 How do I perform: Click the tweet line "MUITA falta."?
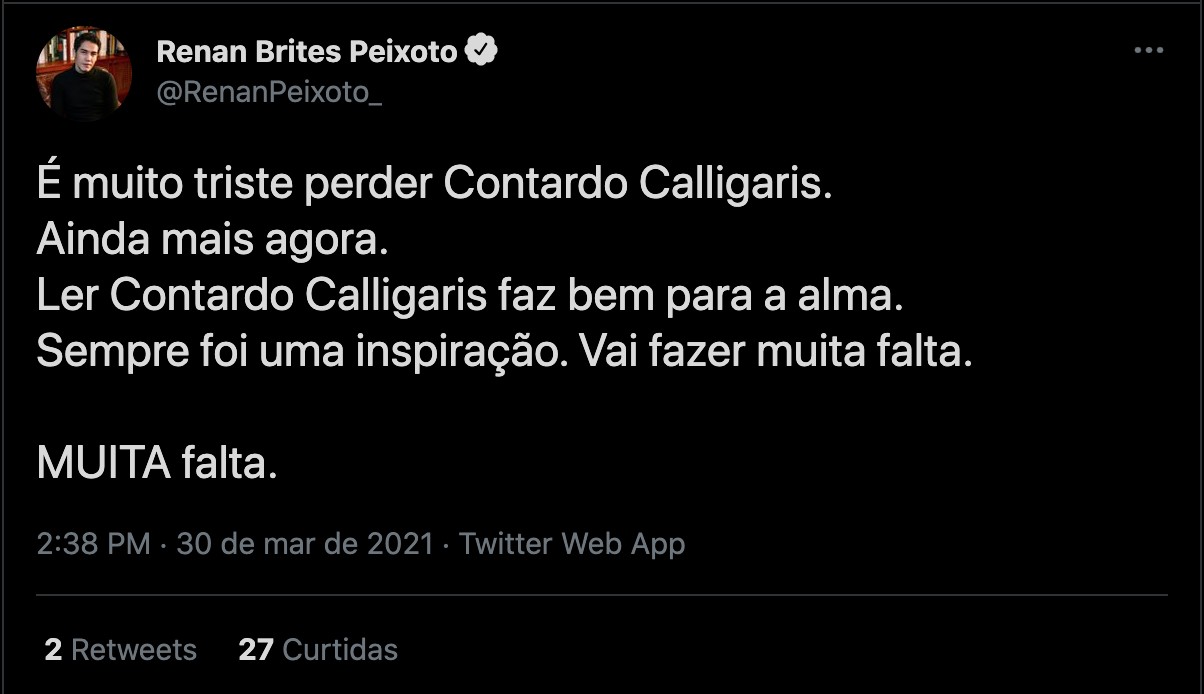pos(156,465)
